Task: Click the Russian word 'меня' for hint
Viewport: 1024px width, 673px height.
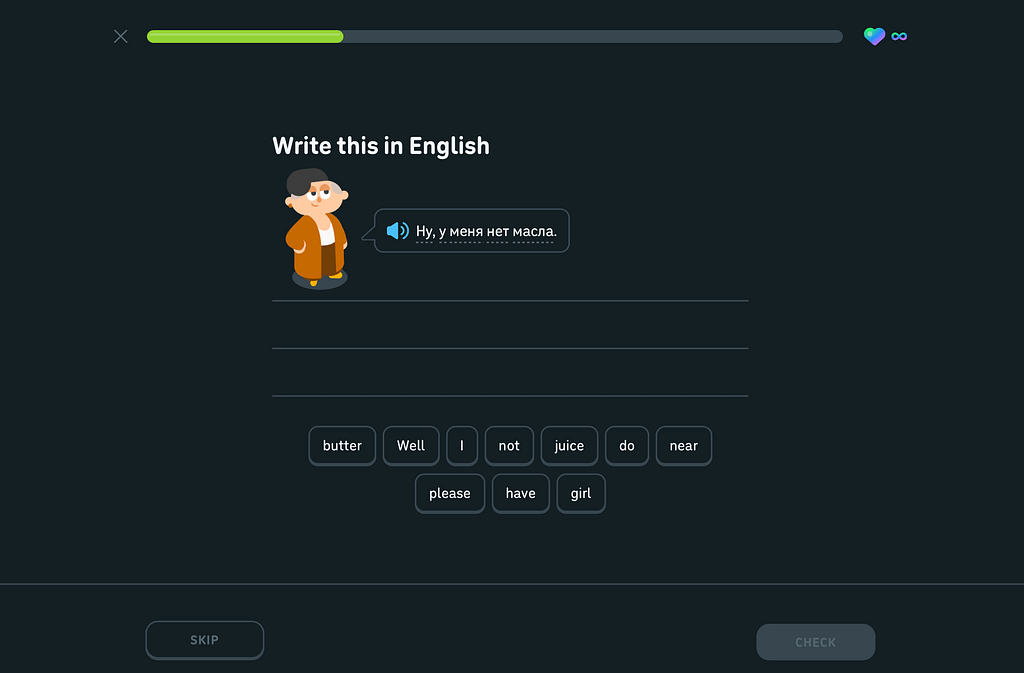Action: point(466,231)
